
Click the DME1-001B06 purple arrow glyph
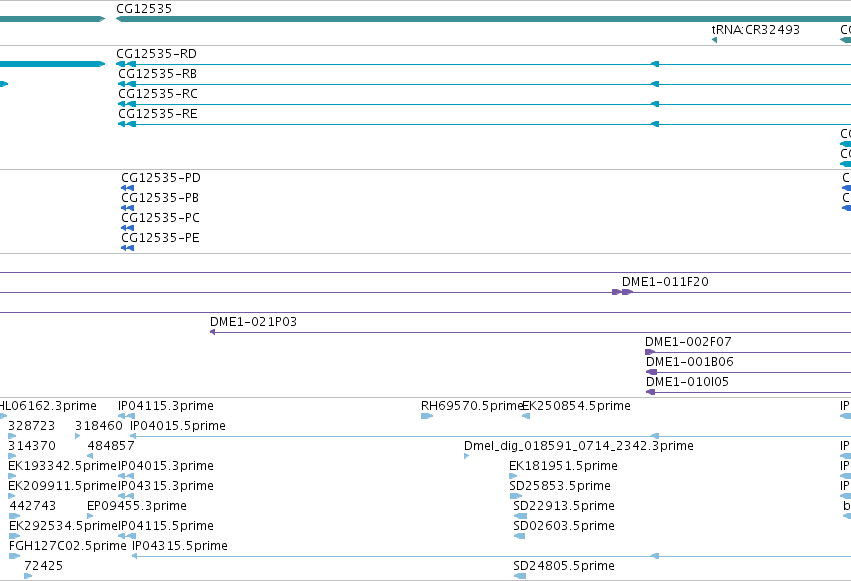click(651, 372)
